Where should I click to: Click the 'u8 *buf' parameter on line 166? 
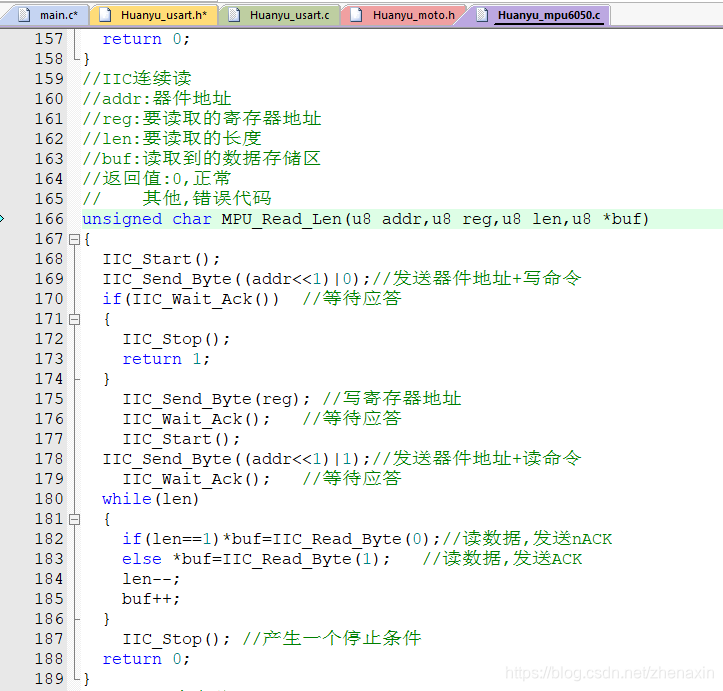pyautogui.click(x=606, y=219)
